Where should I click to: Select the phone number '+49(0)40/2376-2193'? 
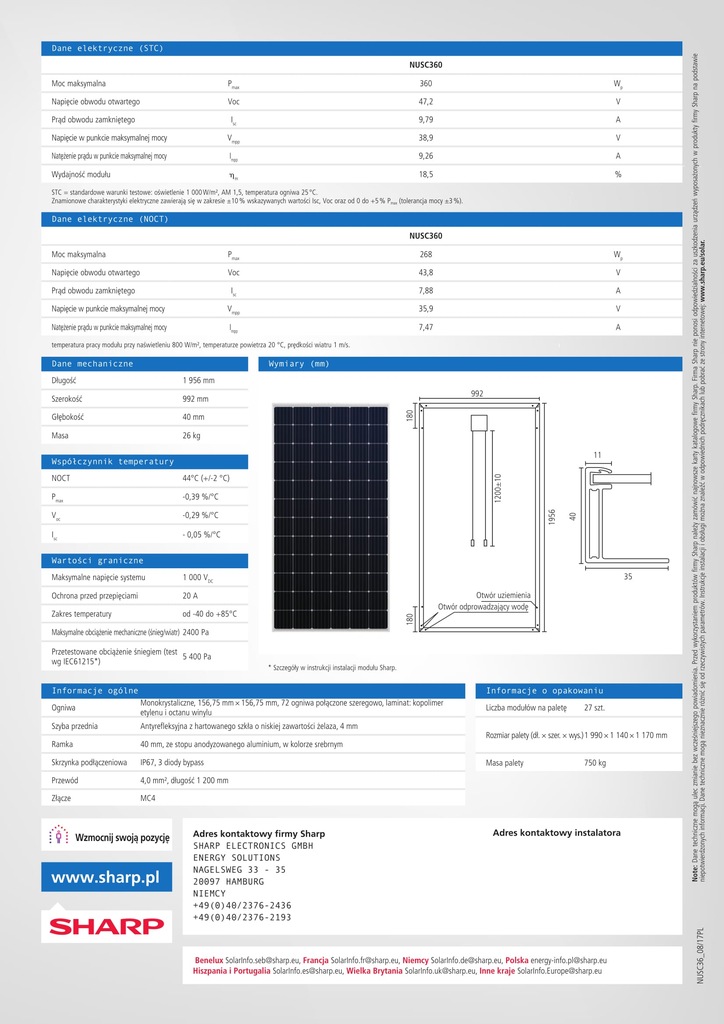coord(242,918)
